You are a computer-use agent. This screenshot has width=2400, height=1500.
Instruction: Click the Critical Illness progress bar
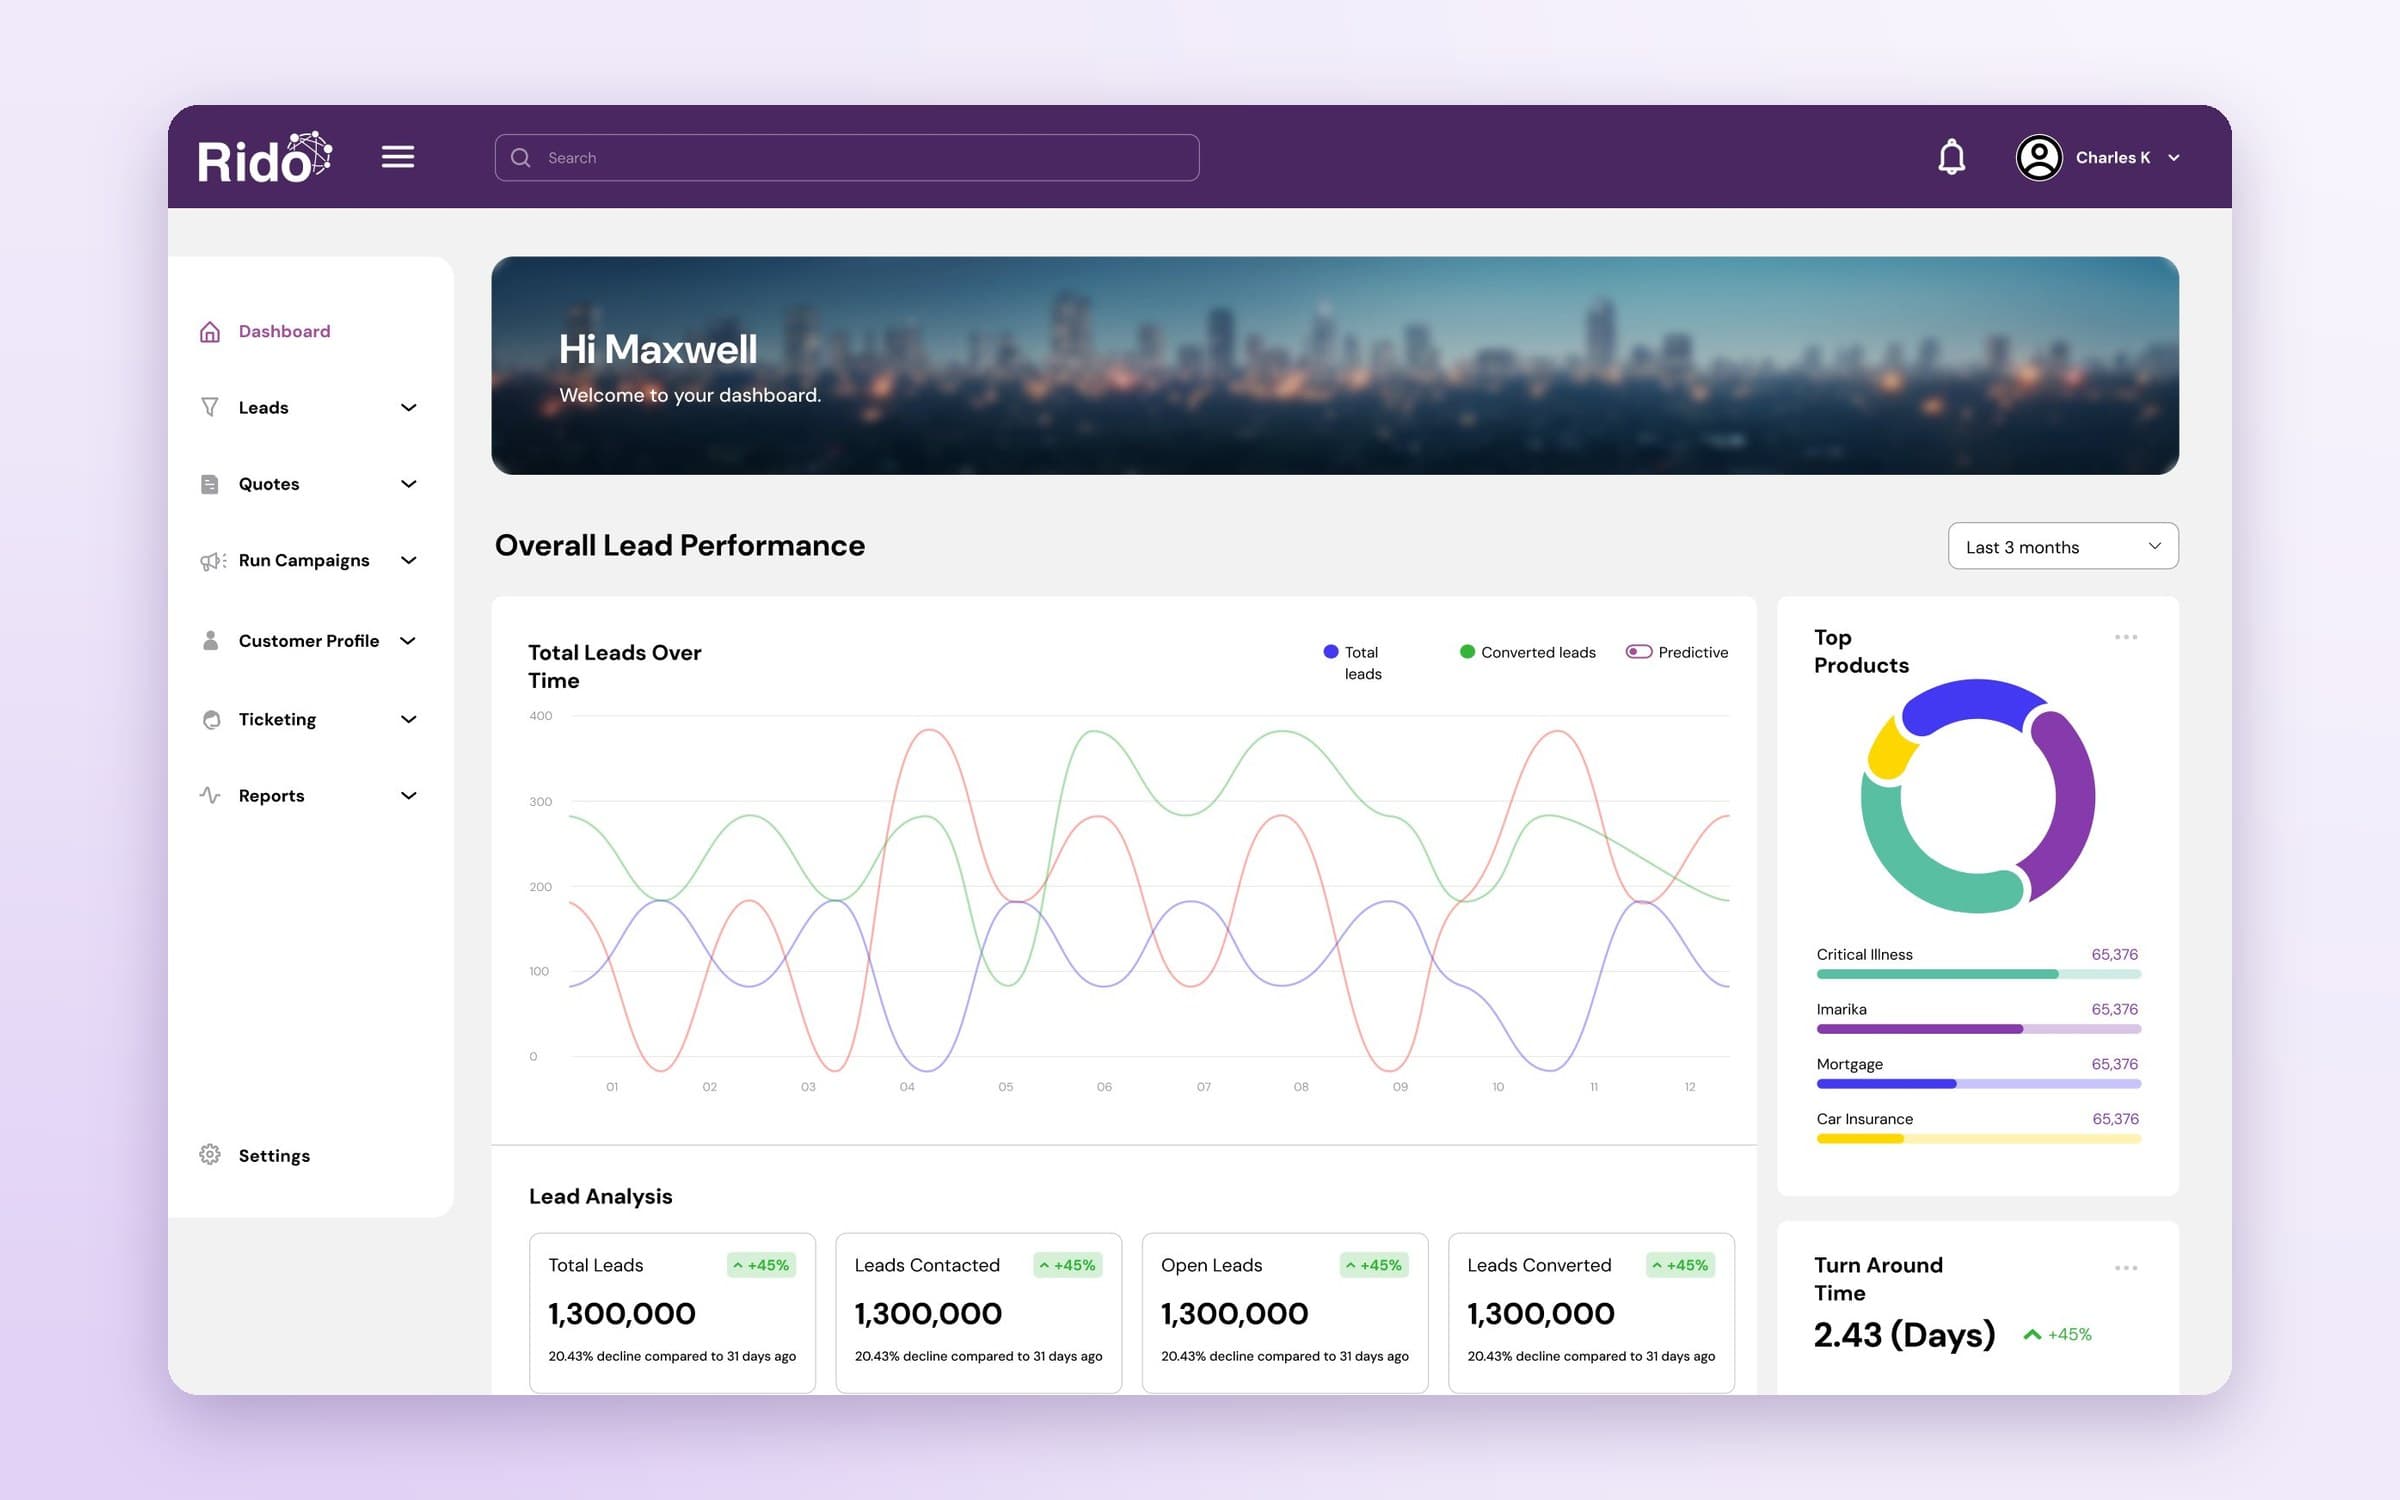point(1978,974)
